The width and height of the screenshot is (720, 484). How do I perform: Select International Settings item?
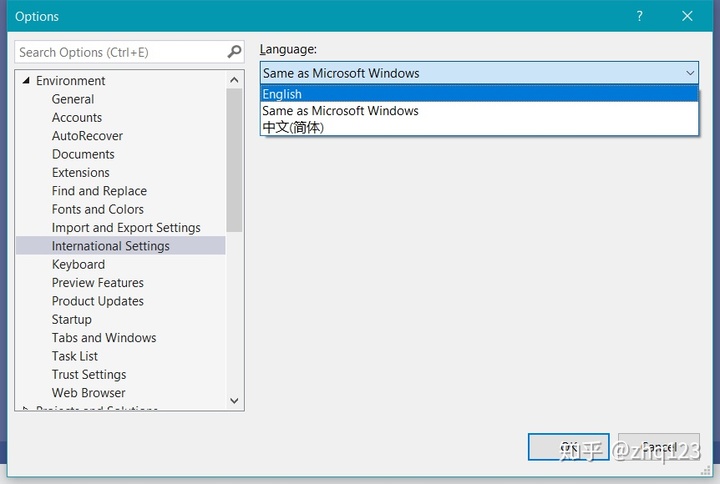point(121,246)
